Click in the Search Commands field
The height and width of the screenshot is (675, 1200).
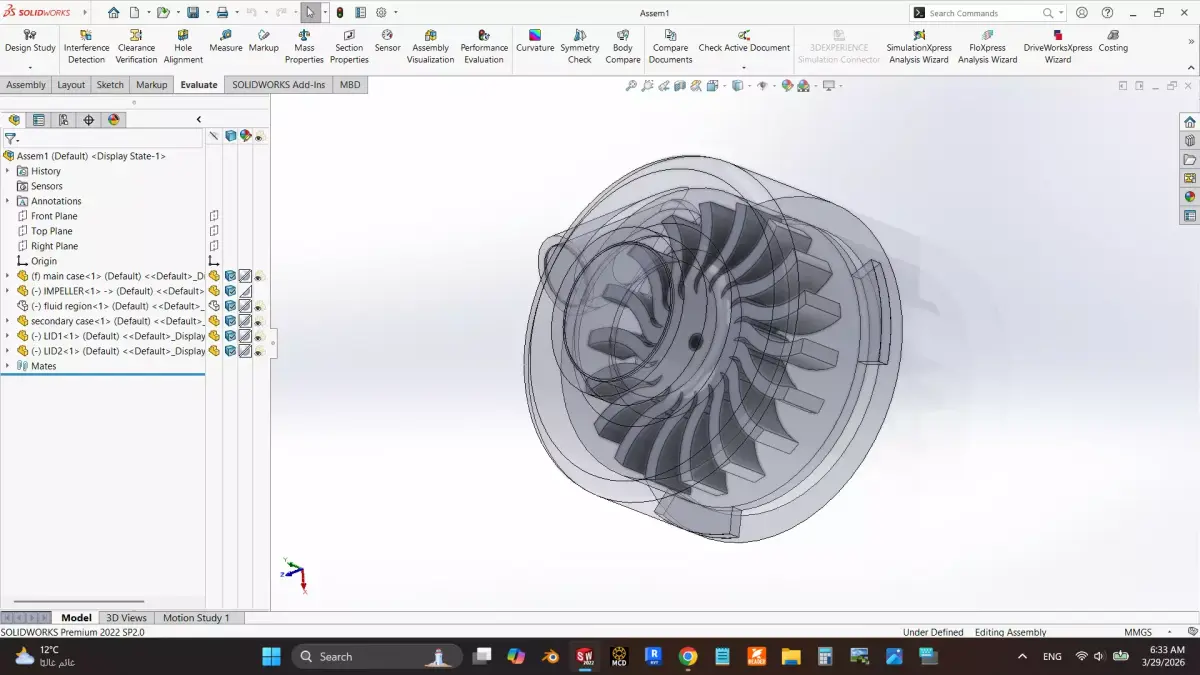tap(980, 13)
